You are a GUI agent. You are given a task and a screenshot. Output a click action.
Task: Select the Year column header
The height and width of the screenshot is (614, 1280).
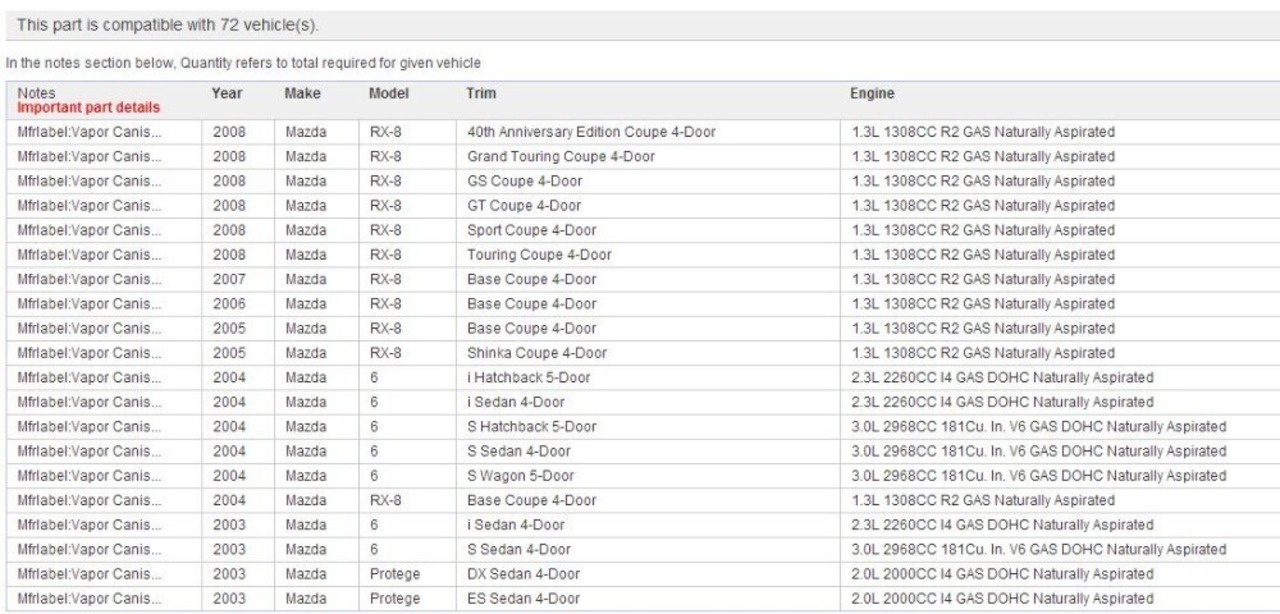226,94
